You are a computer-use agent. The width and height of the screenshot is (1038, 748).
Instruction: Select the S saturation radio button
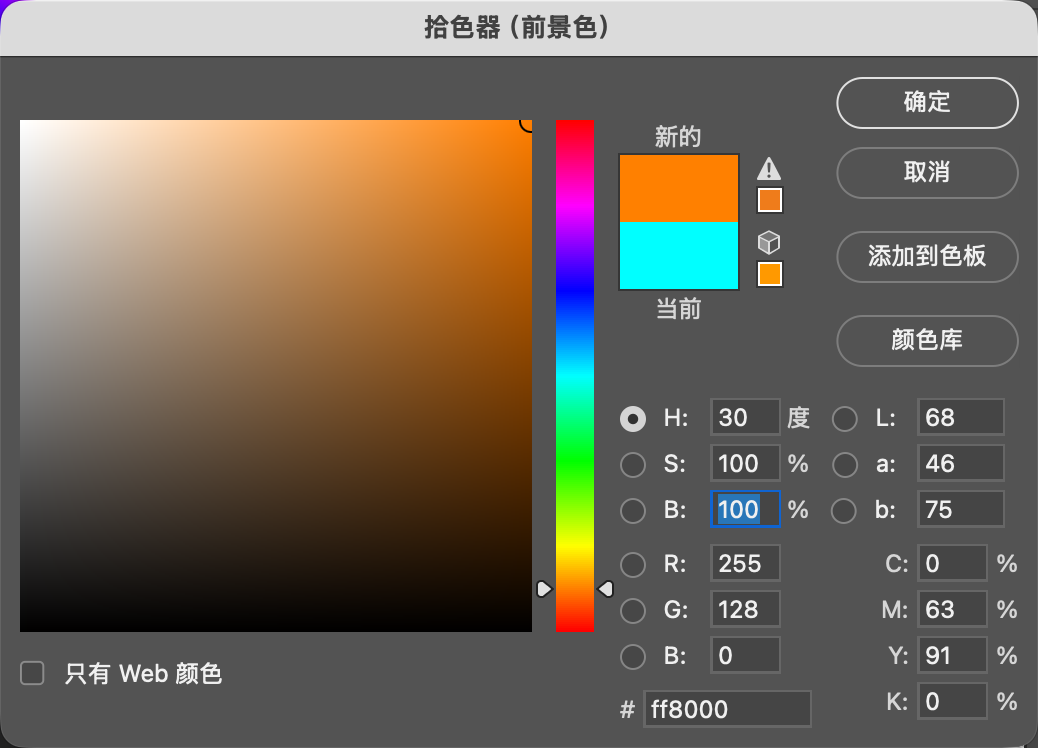633,465
